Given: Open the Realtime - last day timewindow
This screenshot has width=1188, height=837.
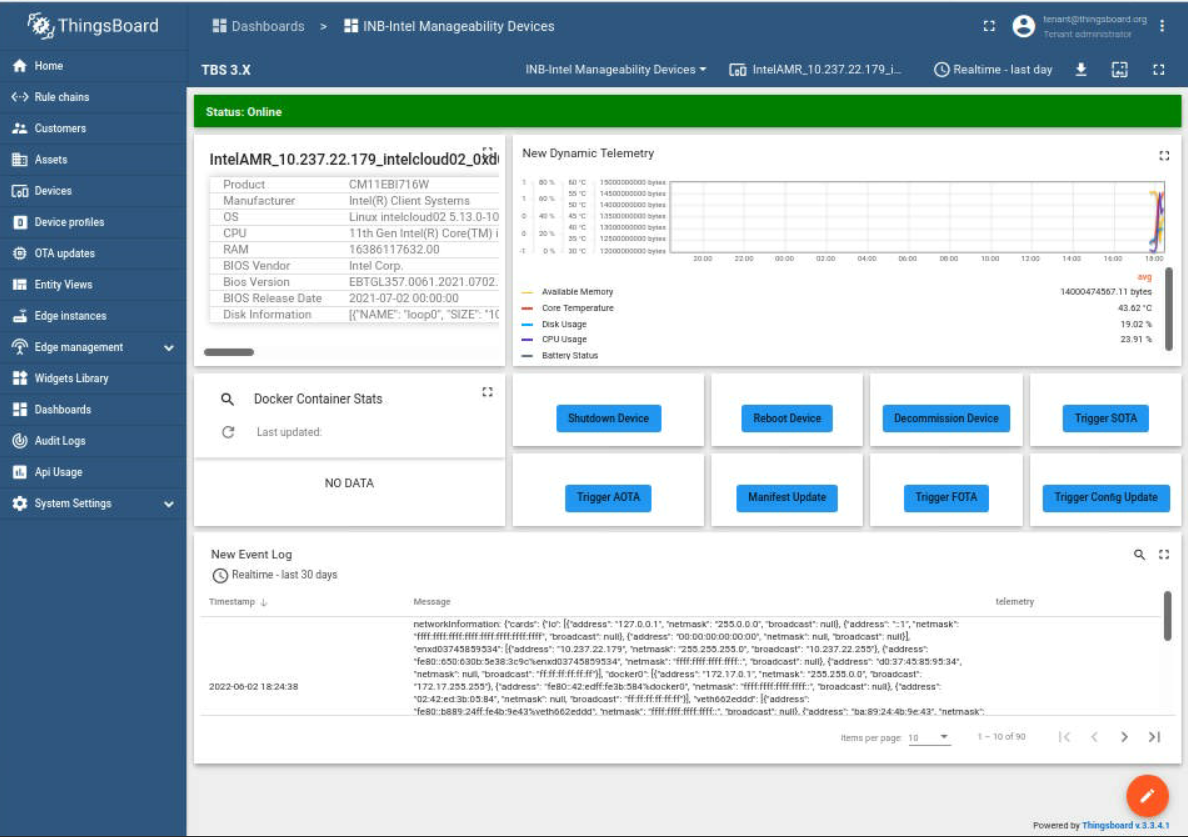Looking at the screenshot, I should click(x=993, y=70).
